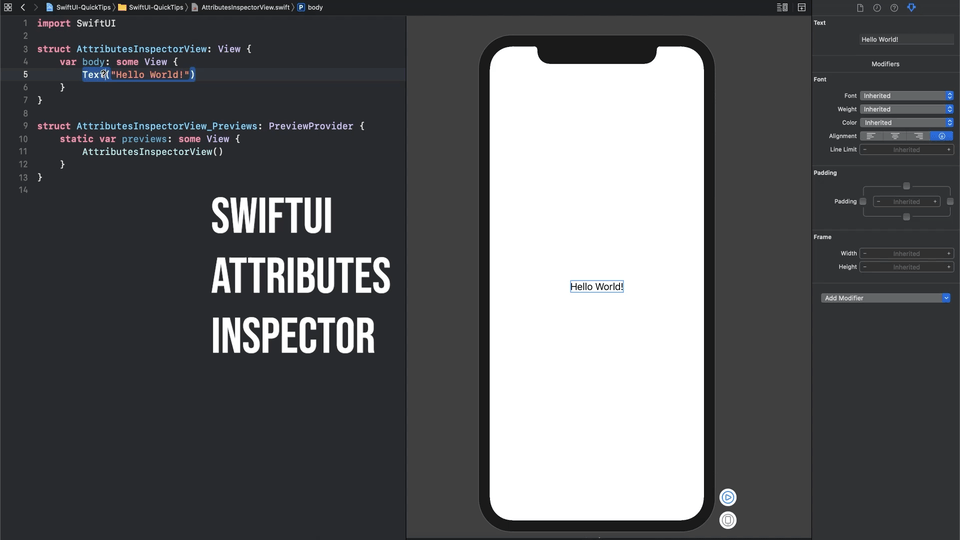This screenshot has height=540, width=960.
Task: Enable bottom padding checkbox
Action: (x=907, y=217)
